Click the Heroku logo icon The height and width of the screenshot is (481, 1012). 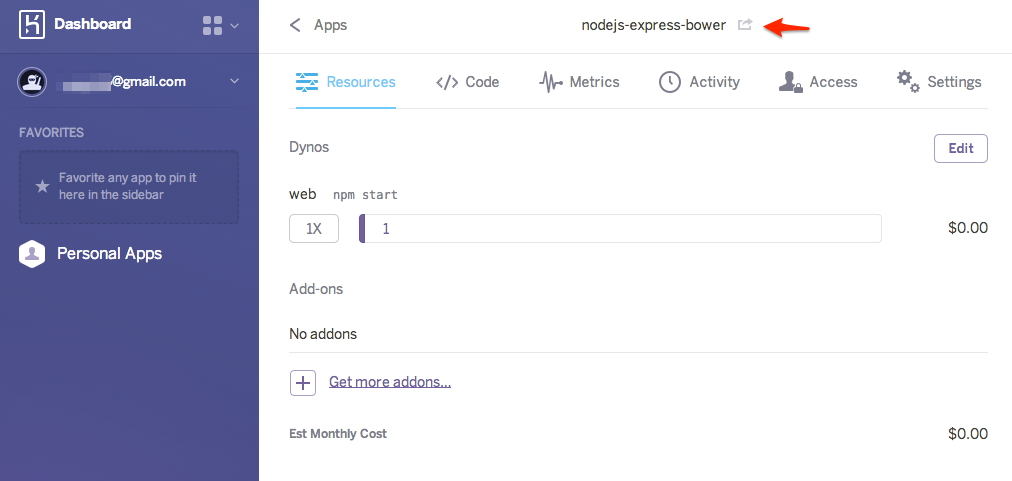pos(31,25)
